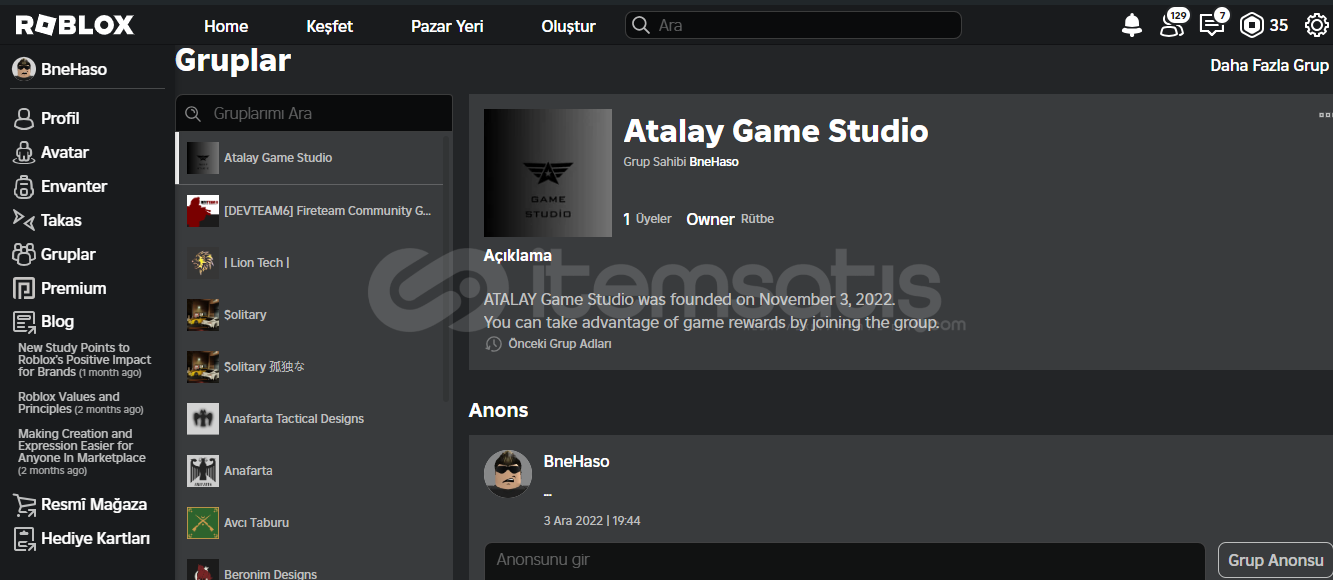Open the Önceki Grup Adları link
This screenshot has height=580, width=1333.
click(560, 344)
